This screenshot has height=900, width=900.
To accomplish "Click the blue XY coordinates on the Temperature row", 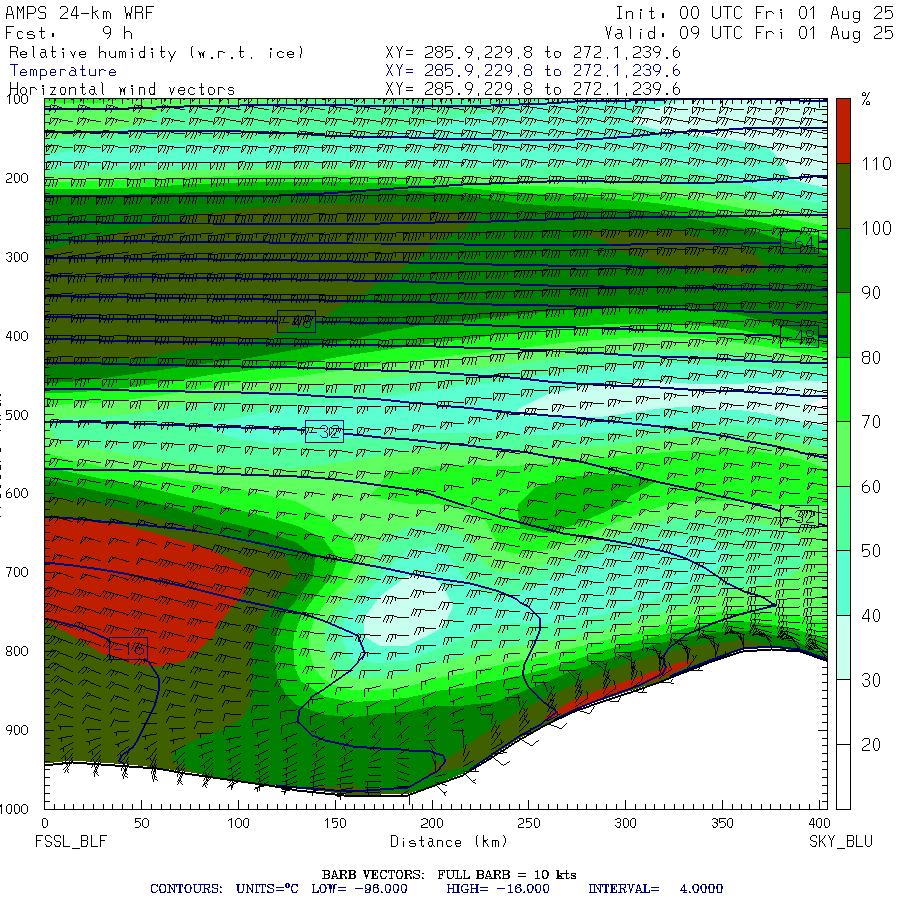I will (x=533, y=71).
